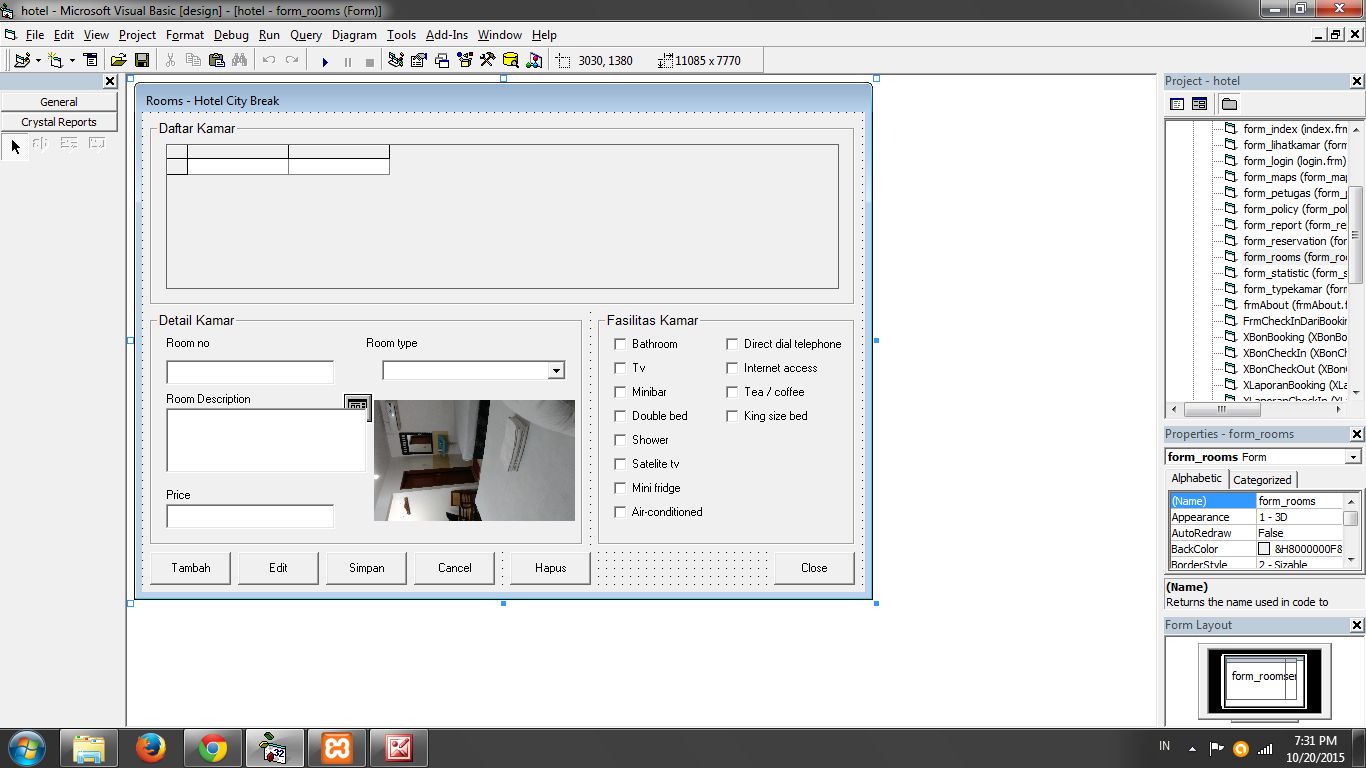Open the Add-Ins menu
This screenshot has width=1366, height=768.
click(447, 35)
